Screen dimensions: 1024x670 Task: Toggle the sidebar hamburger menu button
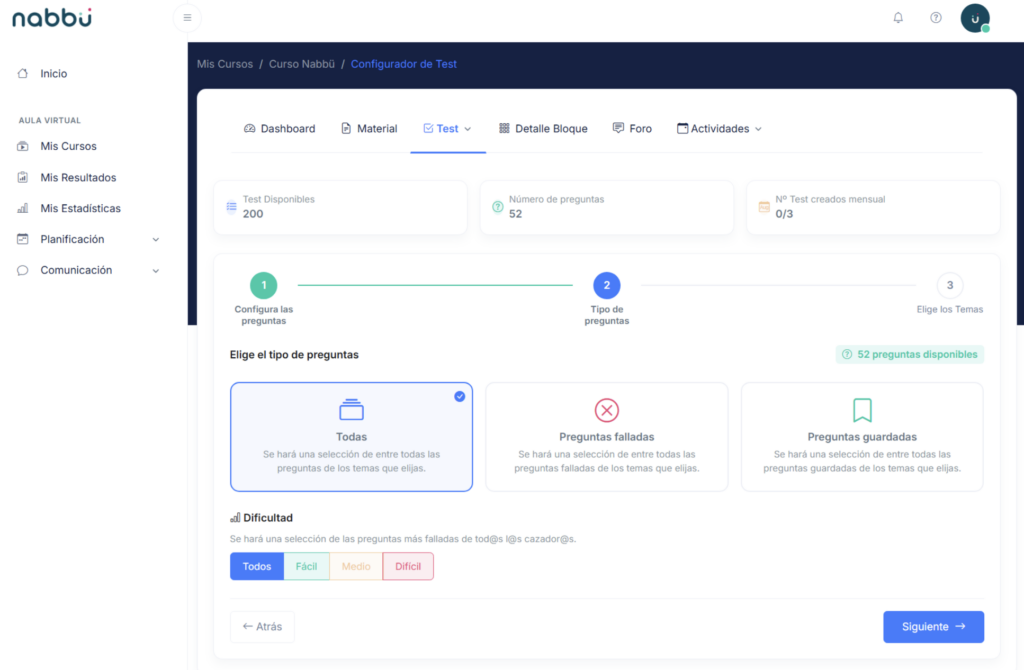187,18
